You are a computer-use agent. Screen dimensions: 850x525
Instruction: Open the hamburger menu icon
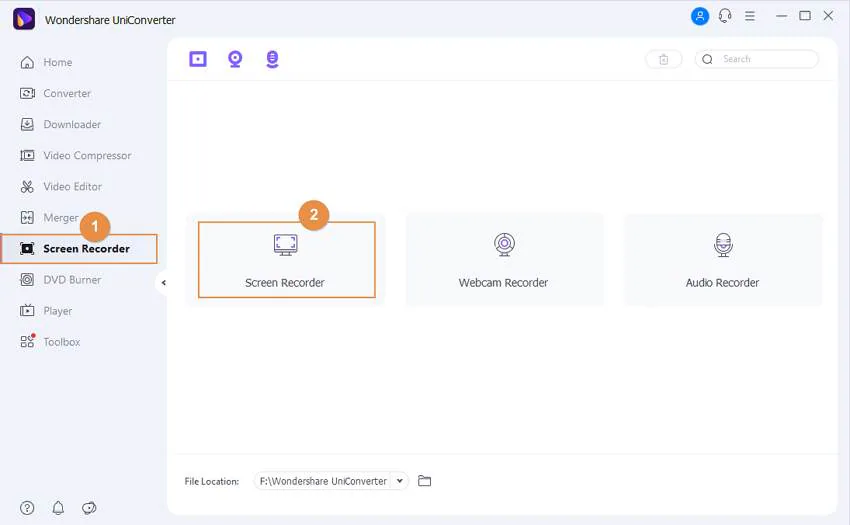[750, 16]
